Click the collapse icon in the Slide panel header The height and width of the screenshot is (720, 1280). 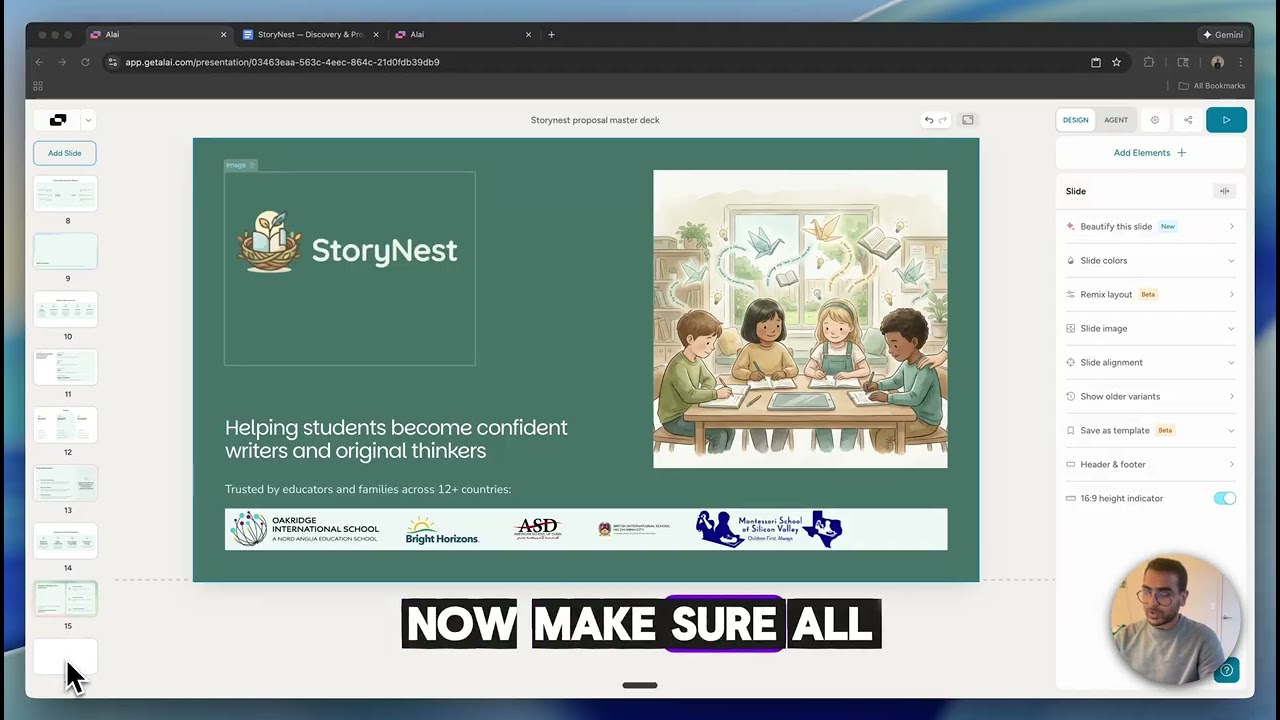pyautogui.click(x=1224, y=191)
